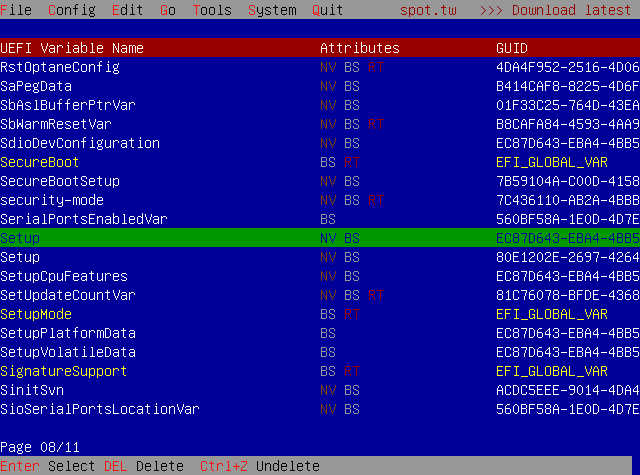This screenshot has width=640, height=475.
Task: Click the Quit menu item
Action: [327, 10]
